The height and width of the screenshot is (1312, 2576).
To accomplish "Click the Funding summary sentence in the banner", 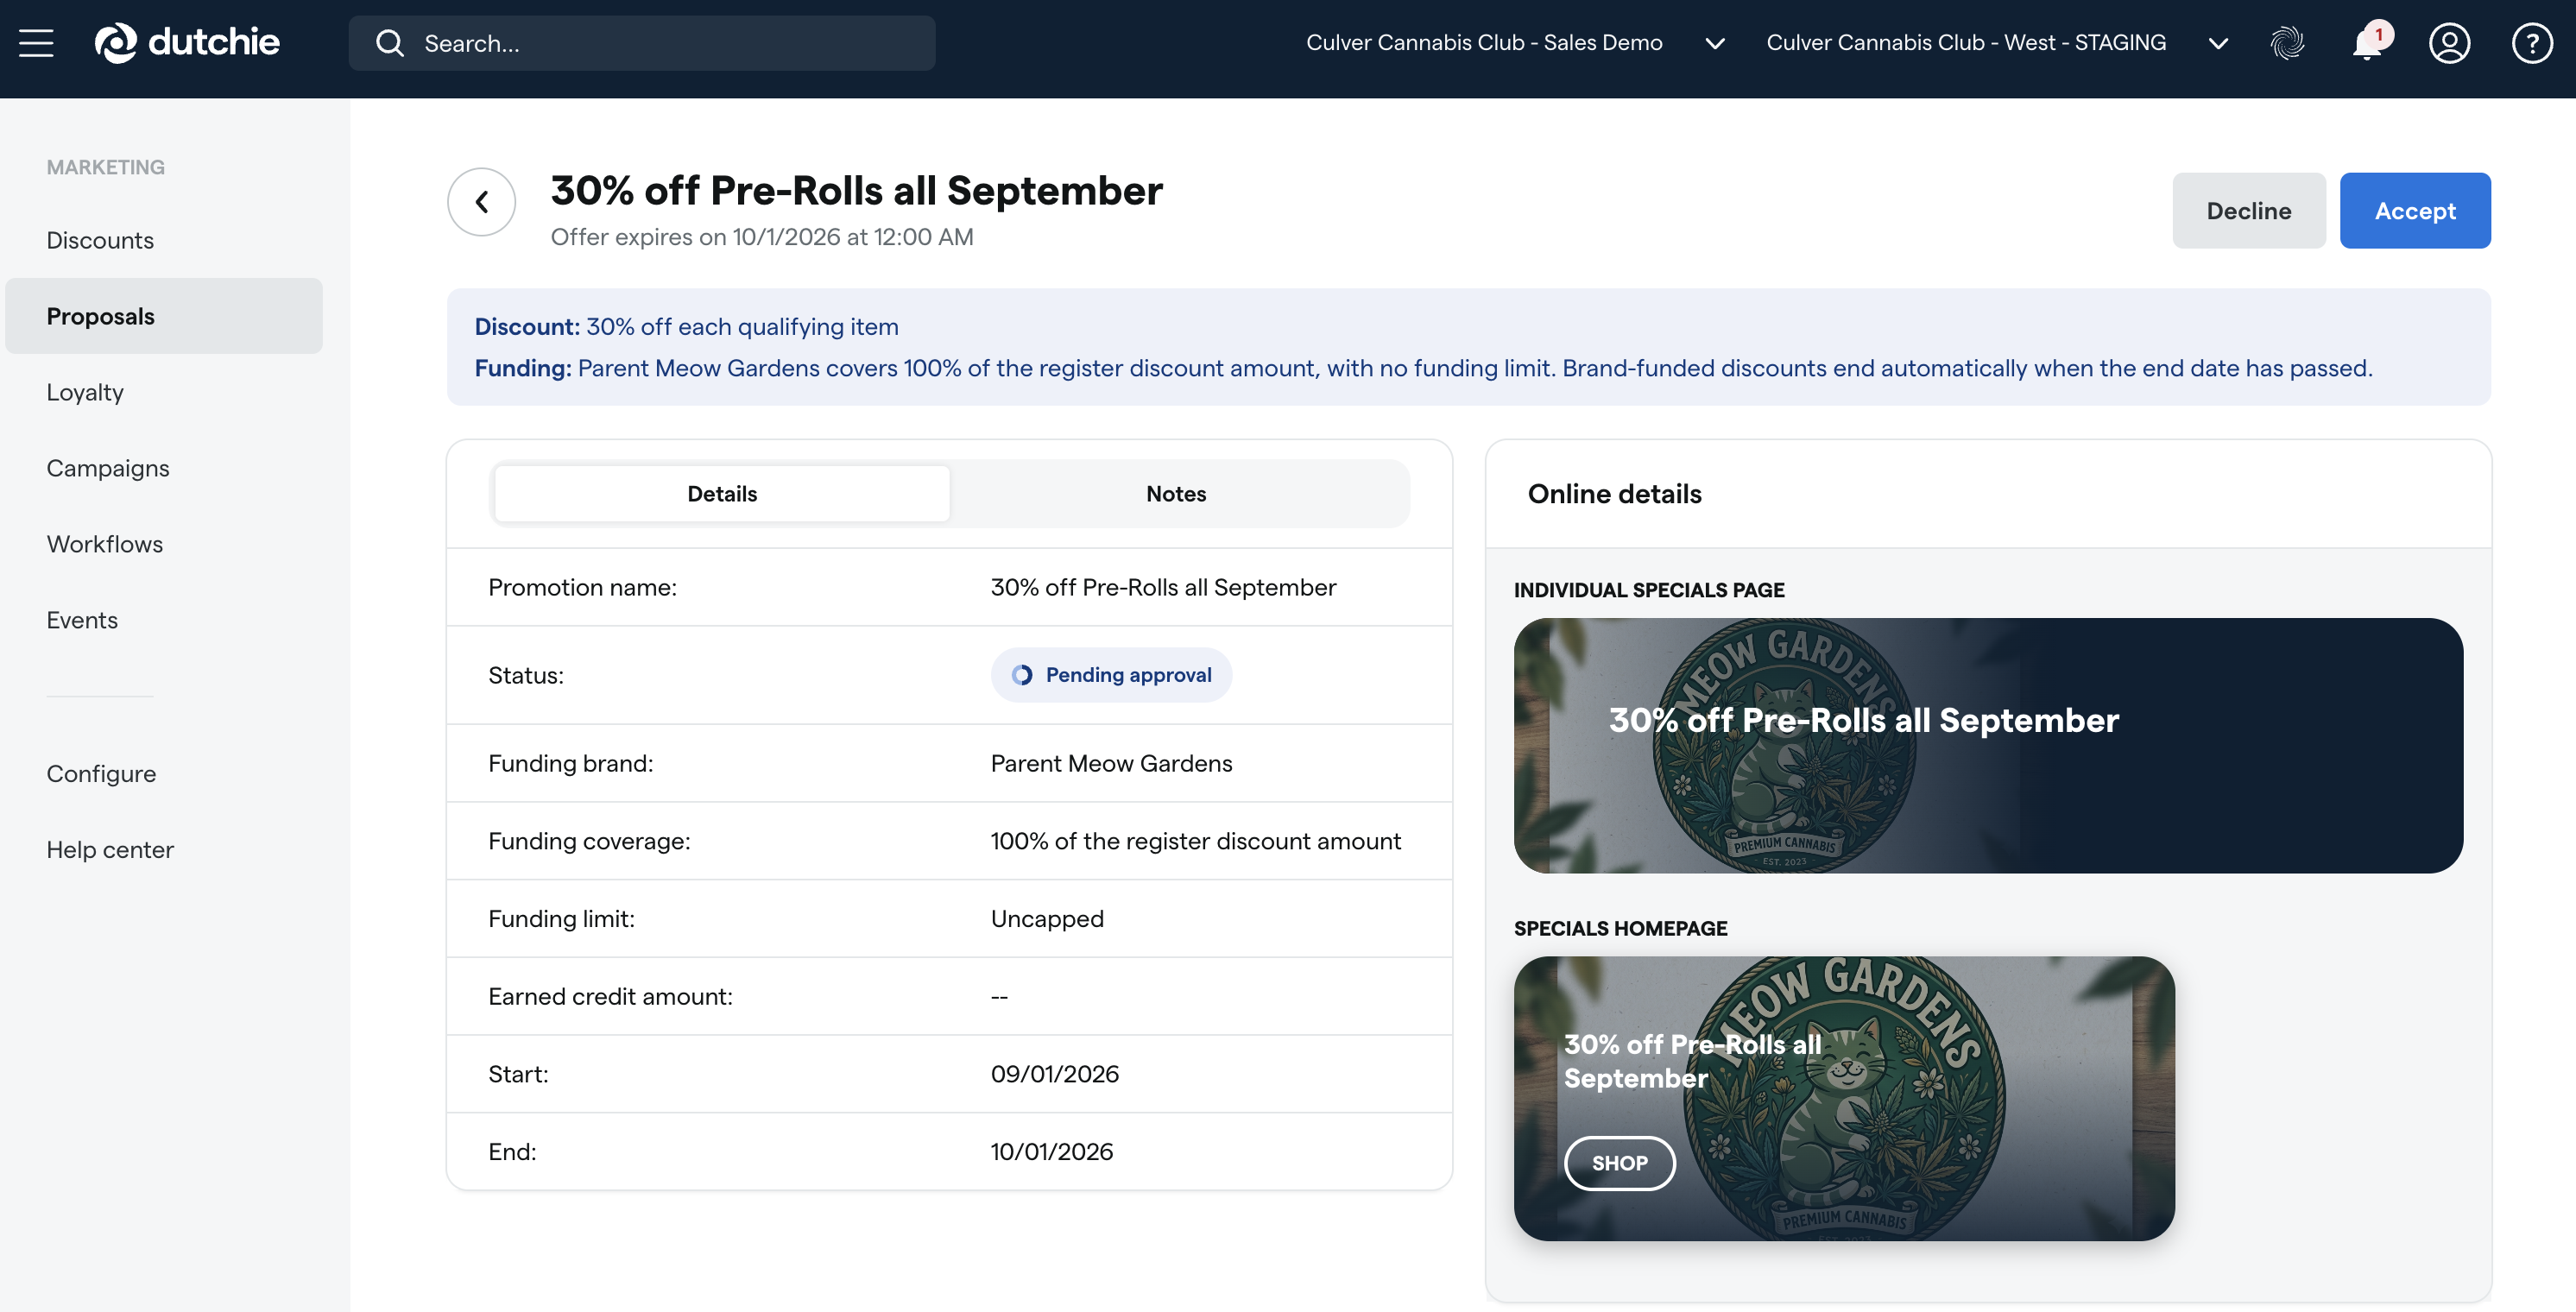I will [1424, 368].
